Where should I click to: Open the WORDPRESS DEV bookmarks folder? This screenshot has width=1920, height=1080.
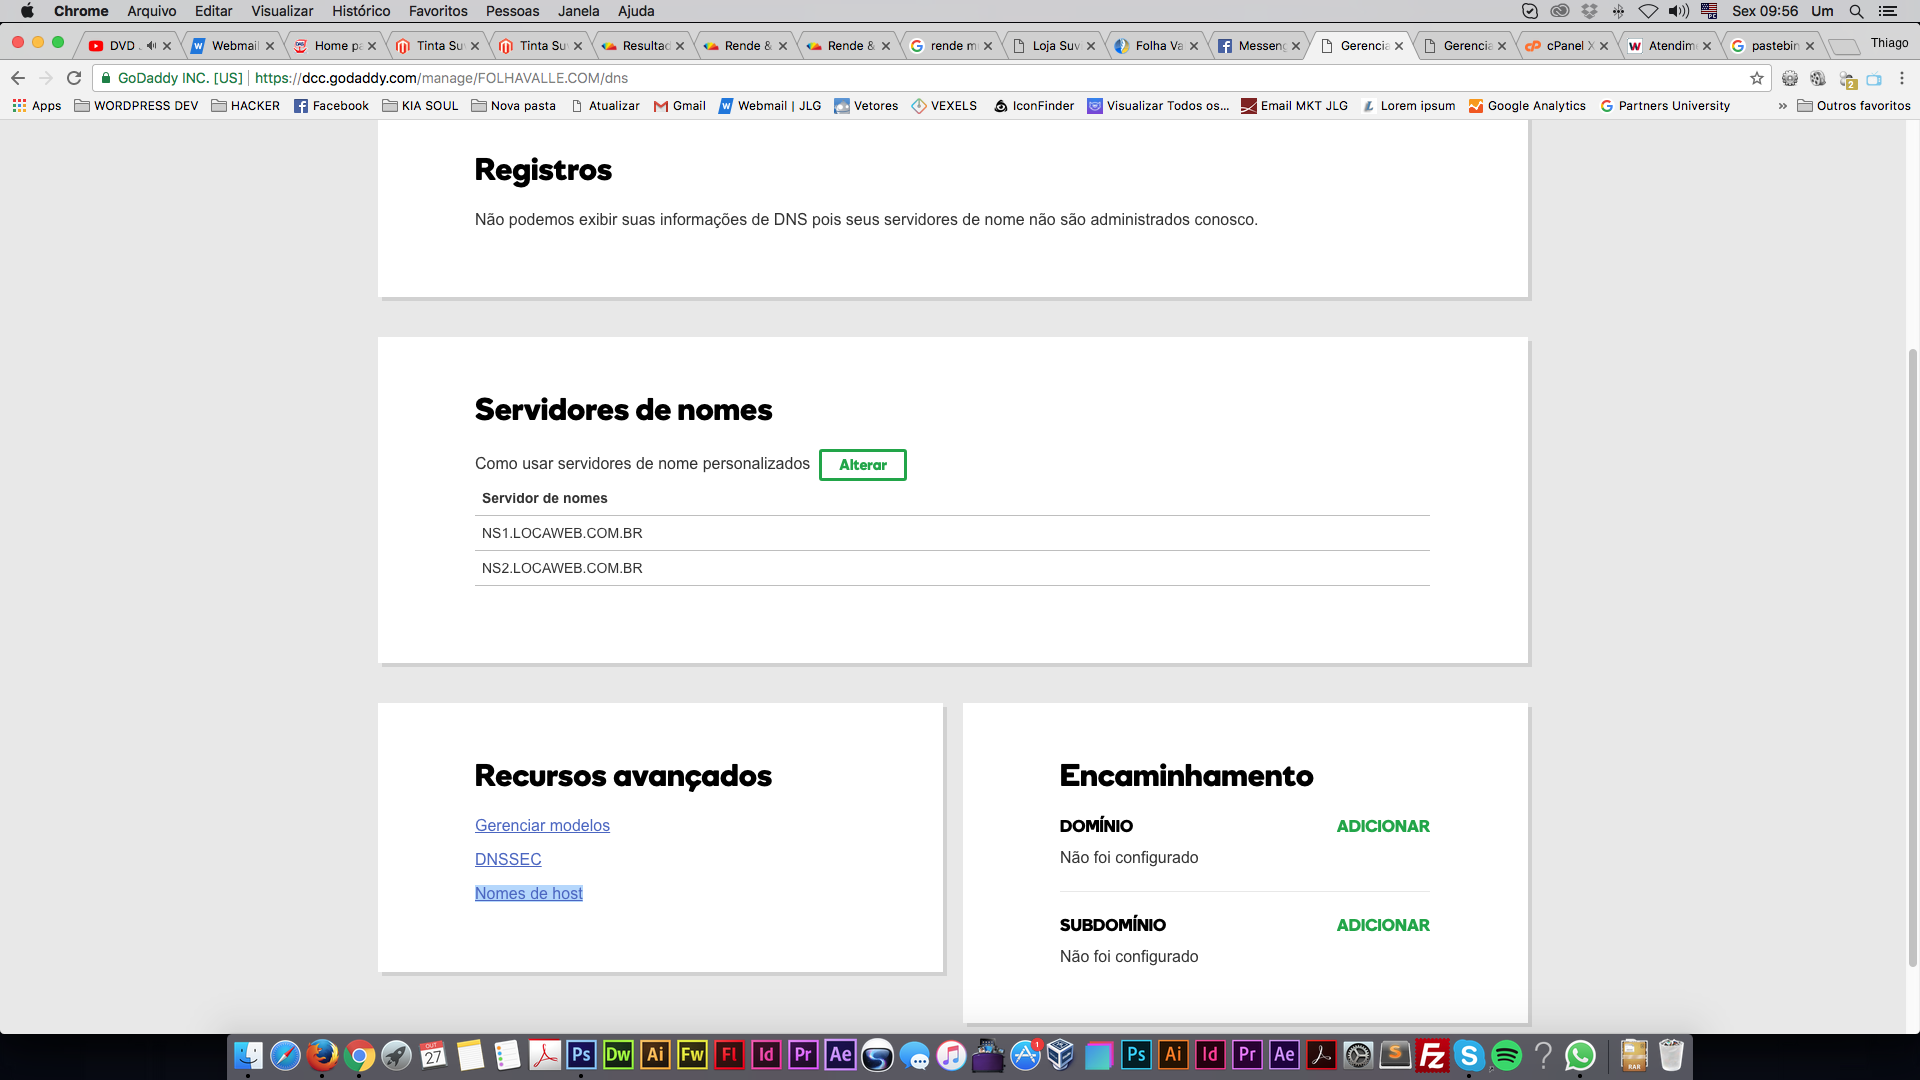pos(137,106)
